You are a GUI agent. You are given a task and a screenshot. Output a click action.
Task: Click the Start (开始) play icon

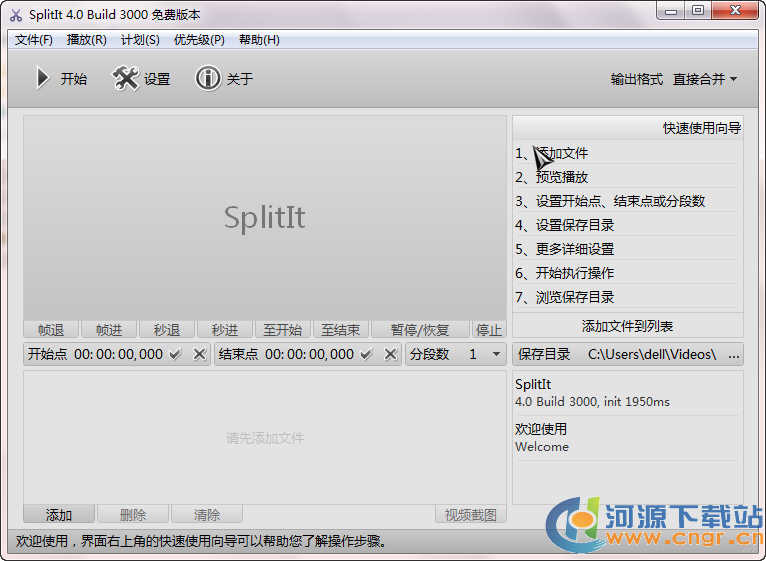tap(43, 79)
